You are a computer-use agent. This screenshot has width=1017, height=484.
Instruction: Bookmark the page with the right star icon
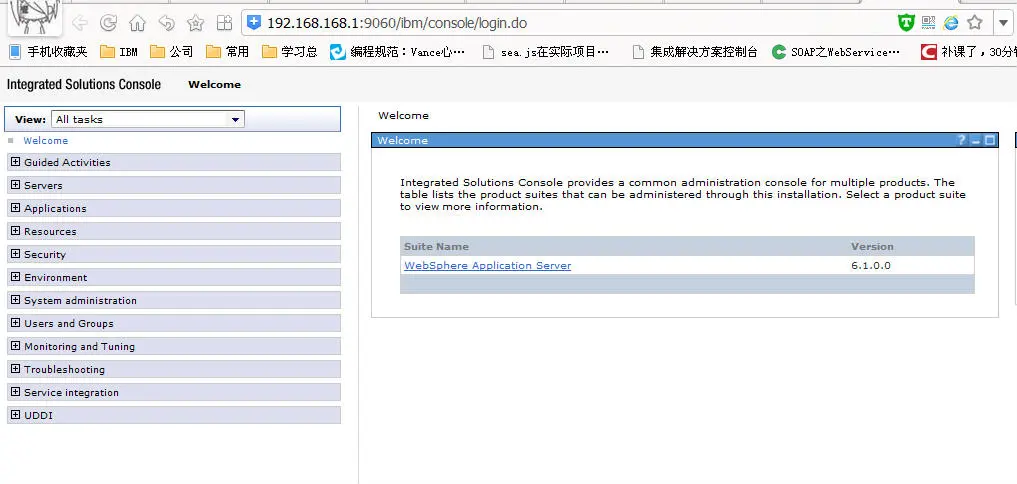pos(974,23)
